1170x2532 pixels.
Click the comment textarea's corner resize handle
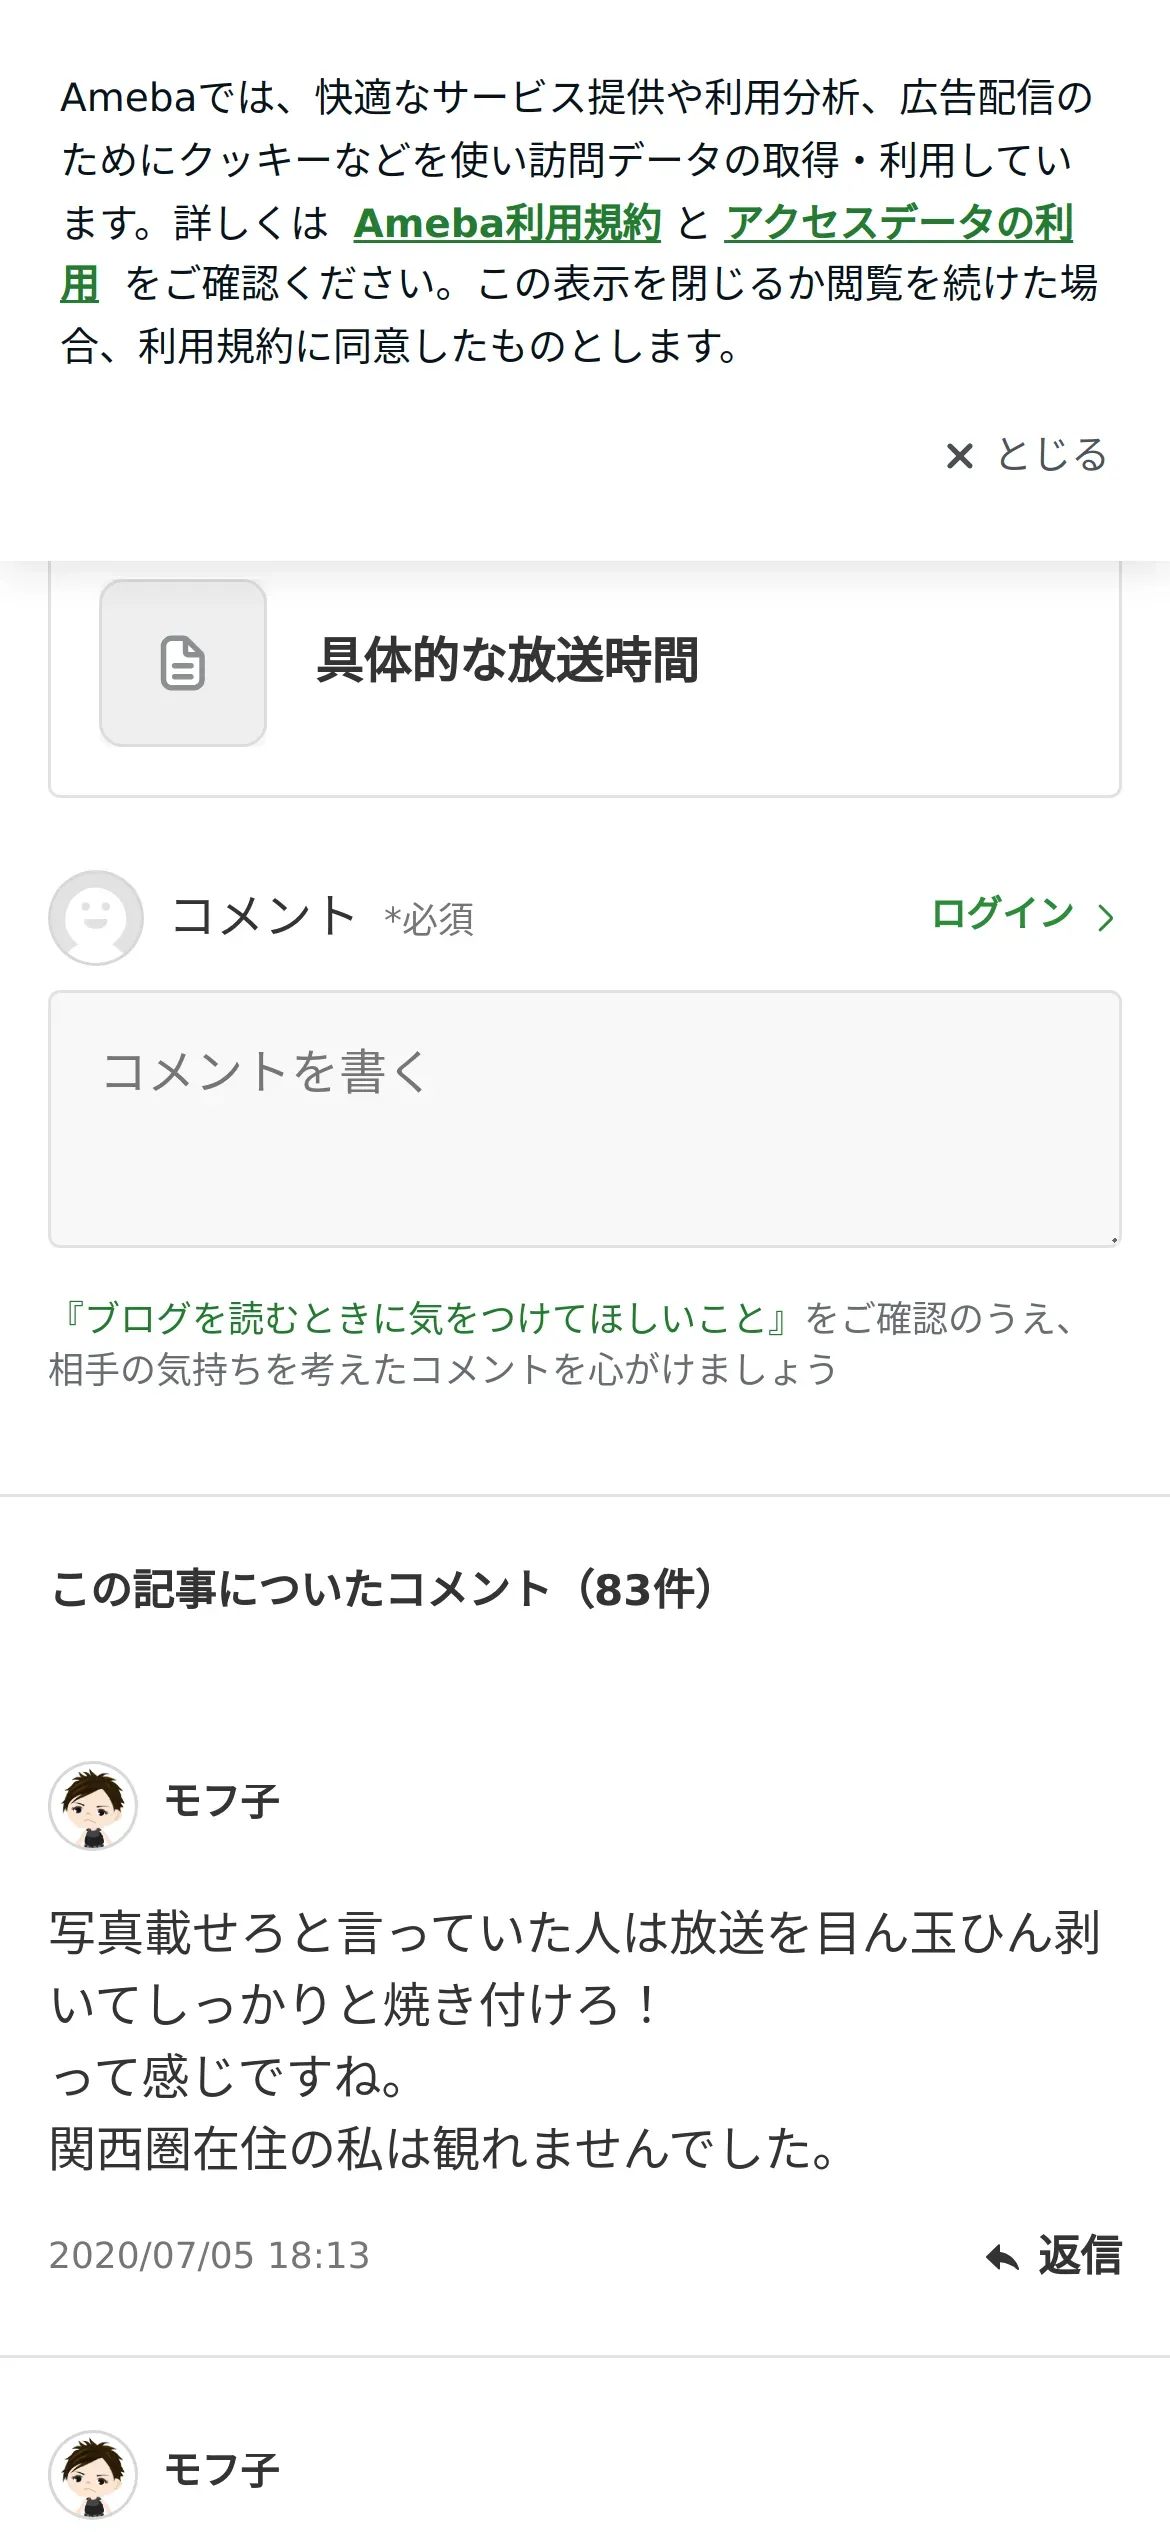click(1113, 1239)
